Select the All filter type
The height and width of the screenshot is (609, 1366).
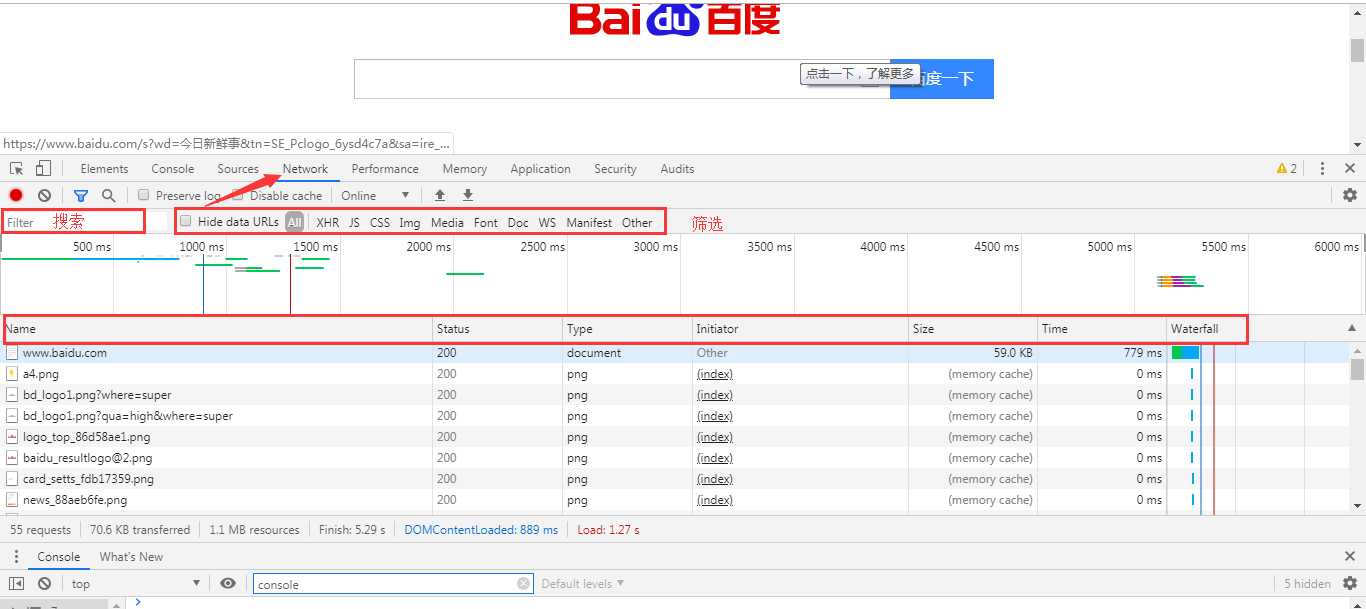click(294, 222)
